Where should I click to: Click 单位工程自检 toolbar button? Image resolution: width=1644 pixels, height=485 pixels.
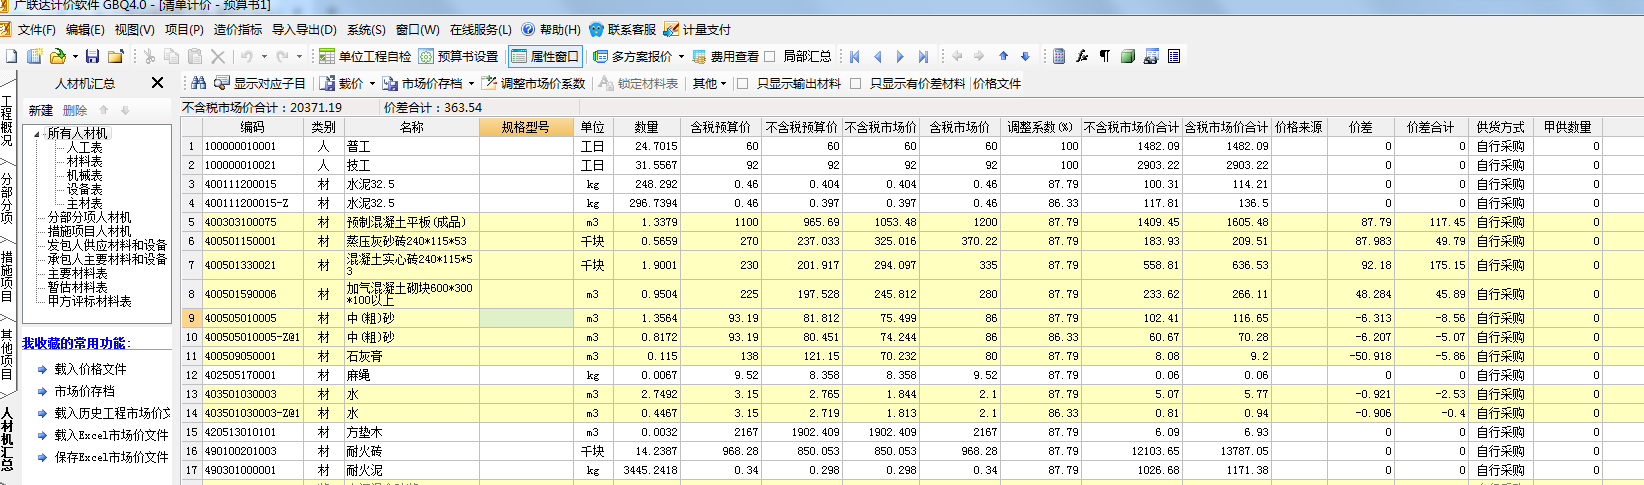[x=364, y=56]
